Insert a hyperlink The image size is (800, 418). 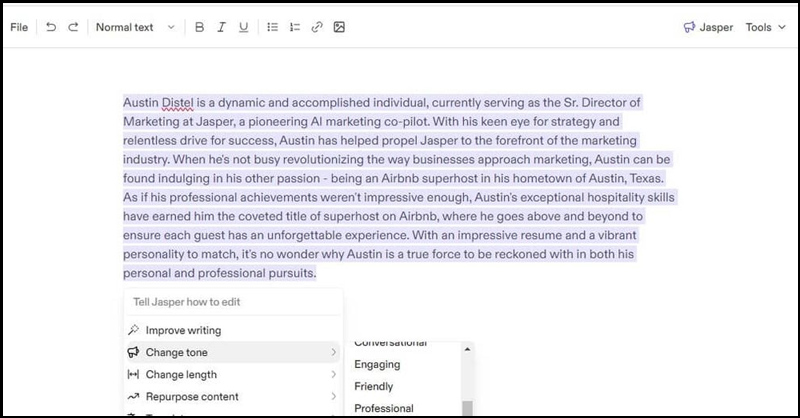(x=317, y=27)
